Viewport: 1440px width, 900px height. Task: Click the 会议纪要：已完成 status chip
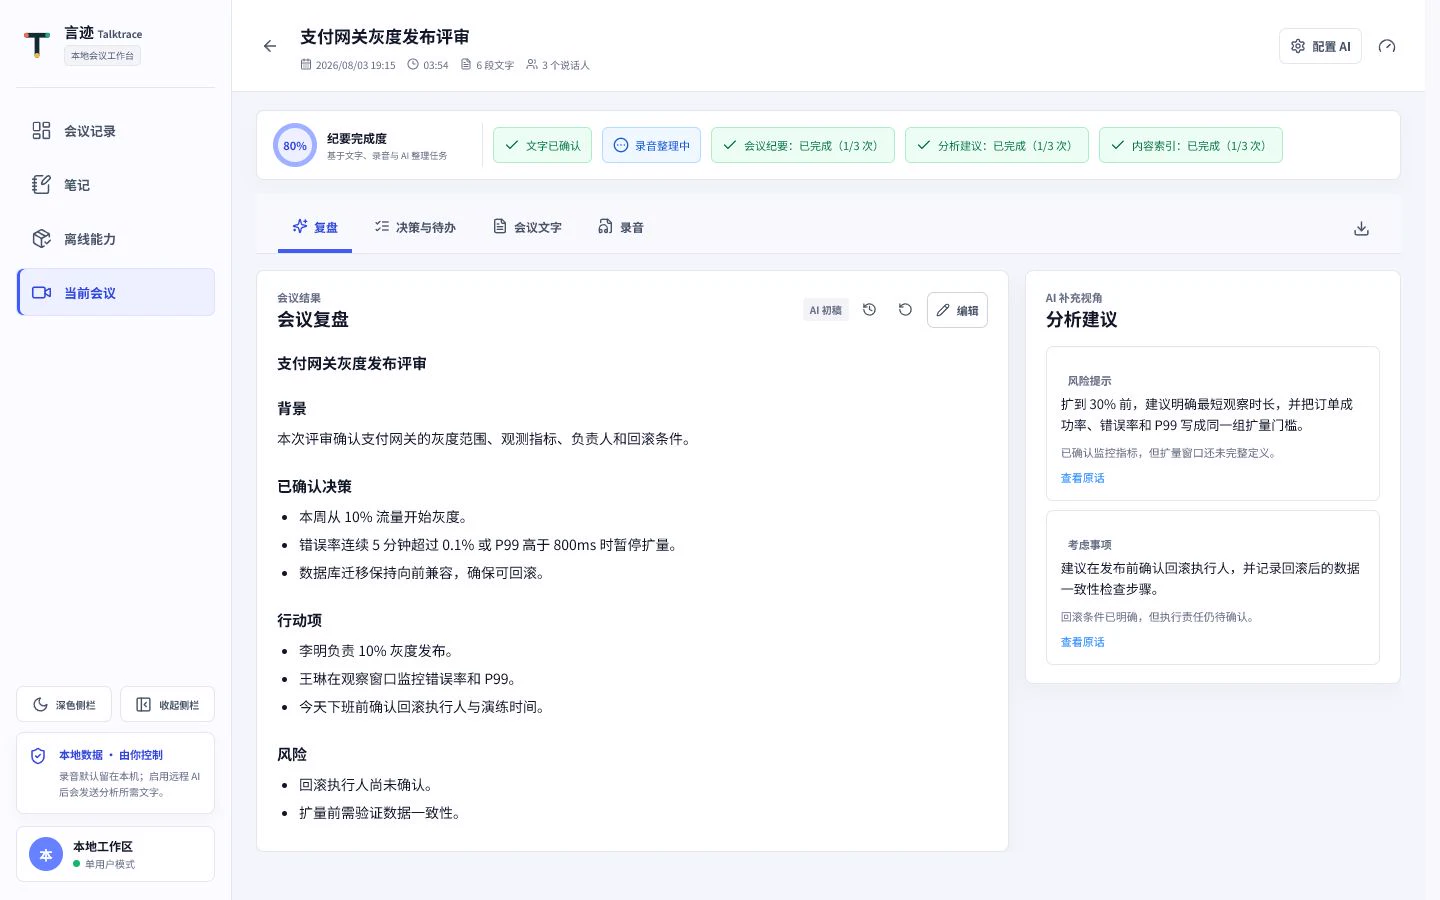pos(802,146)
